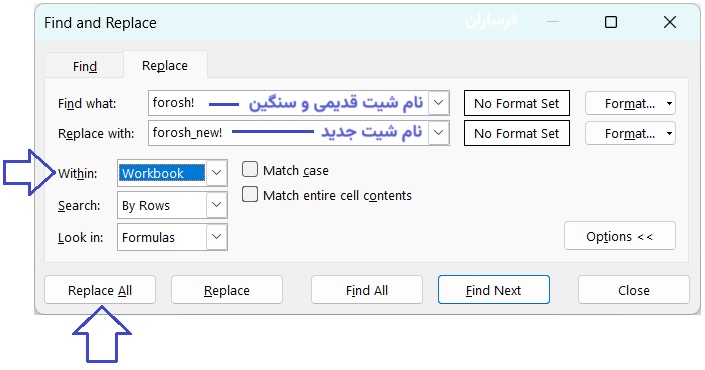
Task: Collapse options with Options << button
Action: 620,236
